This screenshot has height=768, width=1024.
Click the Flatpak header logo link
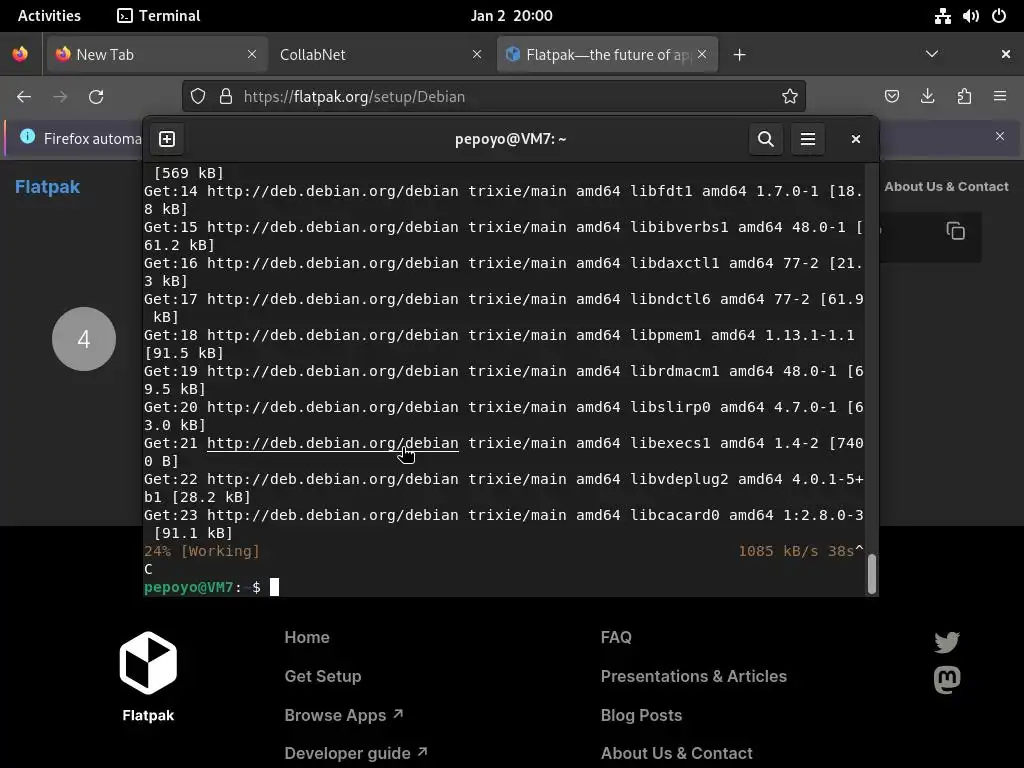(x=47, y=187)
